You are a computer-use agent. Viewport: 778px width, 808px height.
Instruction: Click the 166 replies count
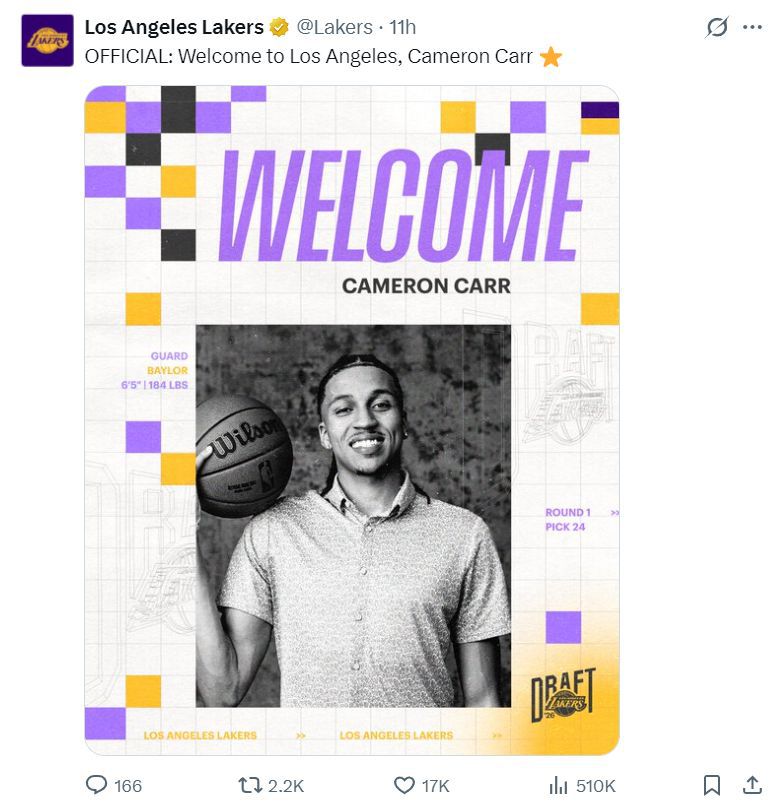click(128, 786)
